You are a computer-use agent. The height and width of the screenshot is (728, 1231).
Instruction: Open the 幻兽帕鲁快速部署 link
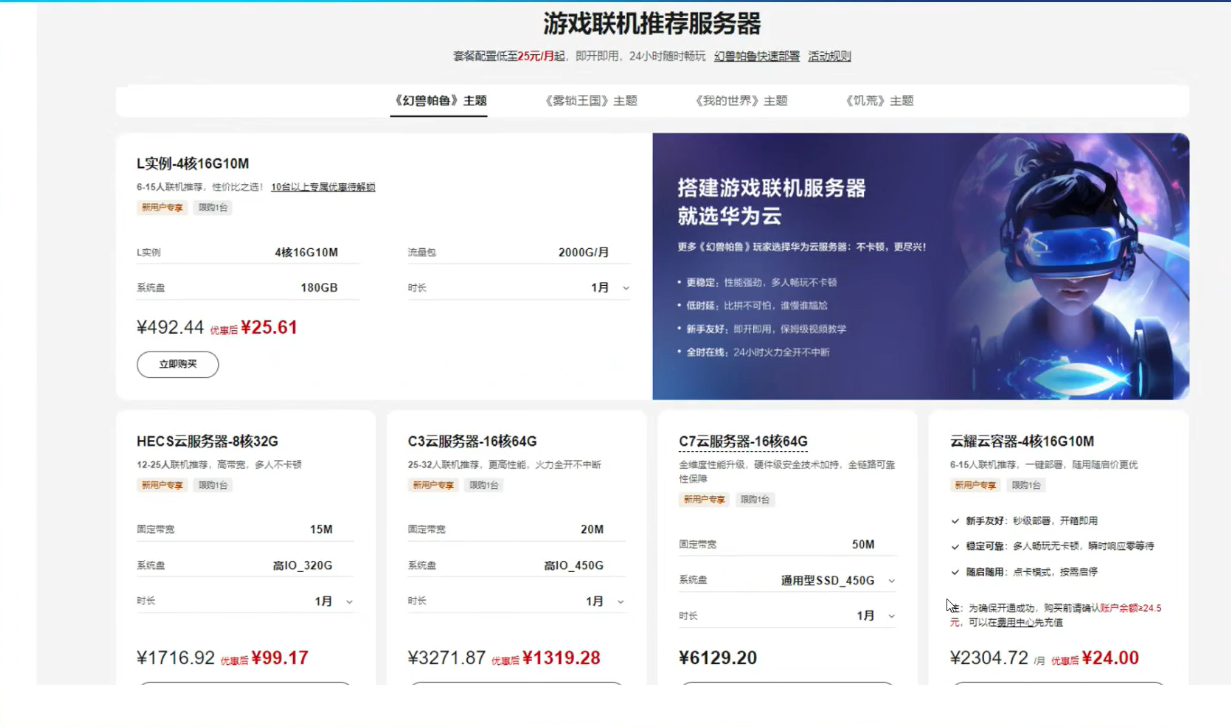757,56
